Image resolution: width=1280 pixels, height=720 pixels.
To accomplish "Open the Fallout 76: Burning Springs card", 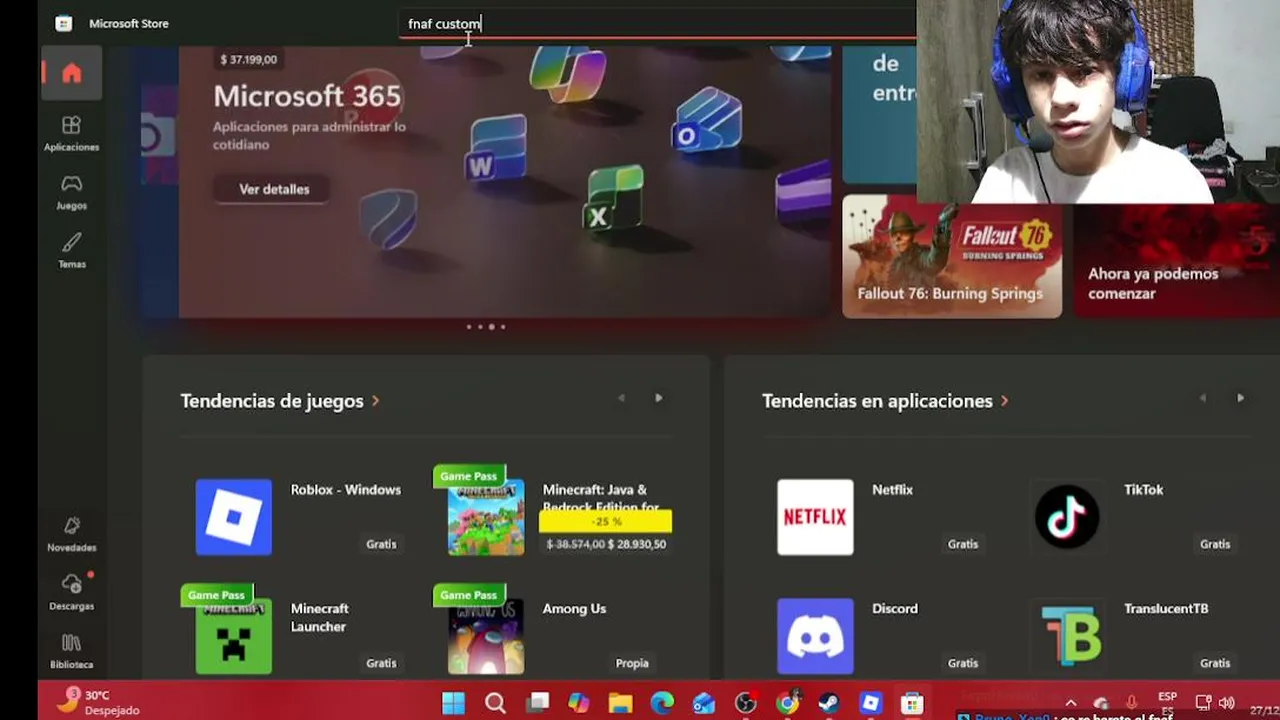I will pyautogui.click(x=952, y=256).
